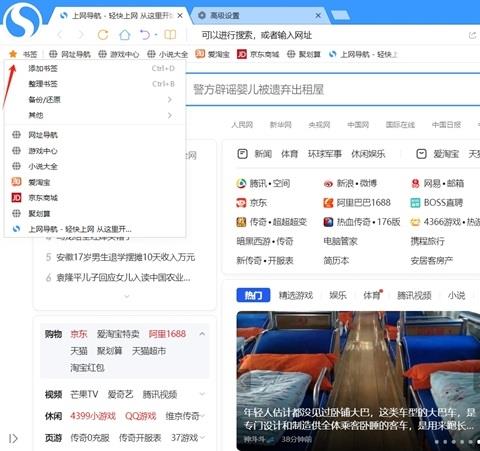
Task: Click the page search box
Action: [x=333, y=89]
